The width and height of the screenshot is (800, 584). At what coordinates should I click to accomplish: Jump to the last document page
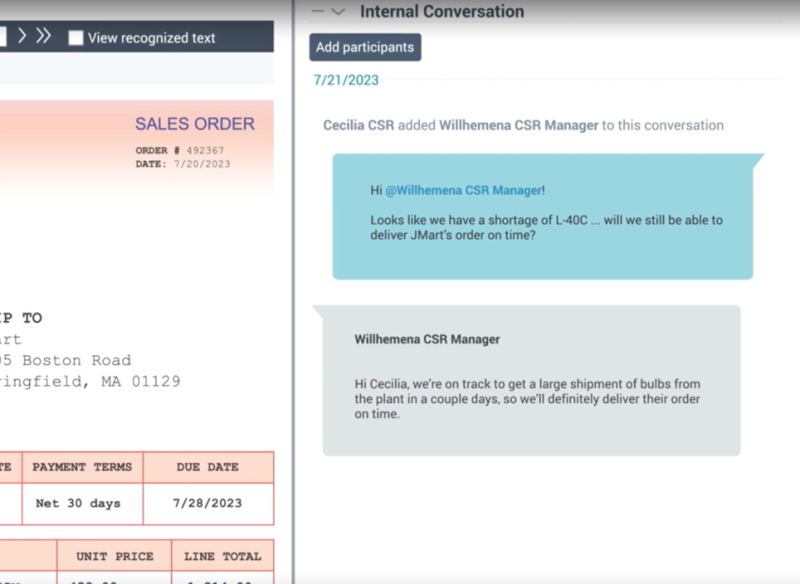[44, 37]
